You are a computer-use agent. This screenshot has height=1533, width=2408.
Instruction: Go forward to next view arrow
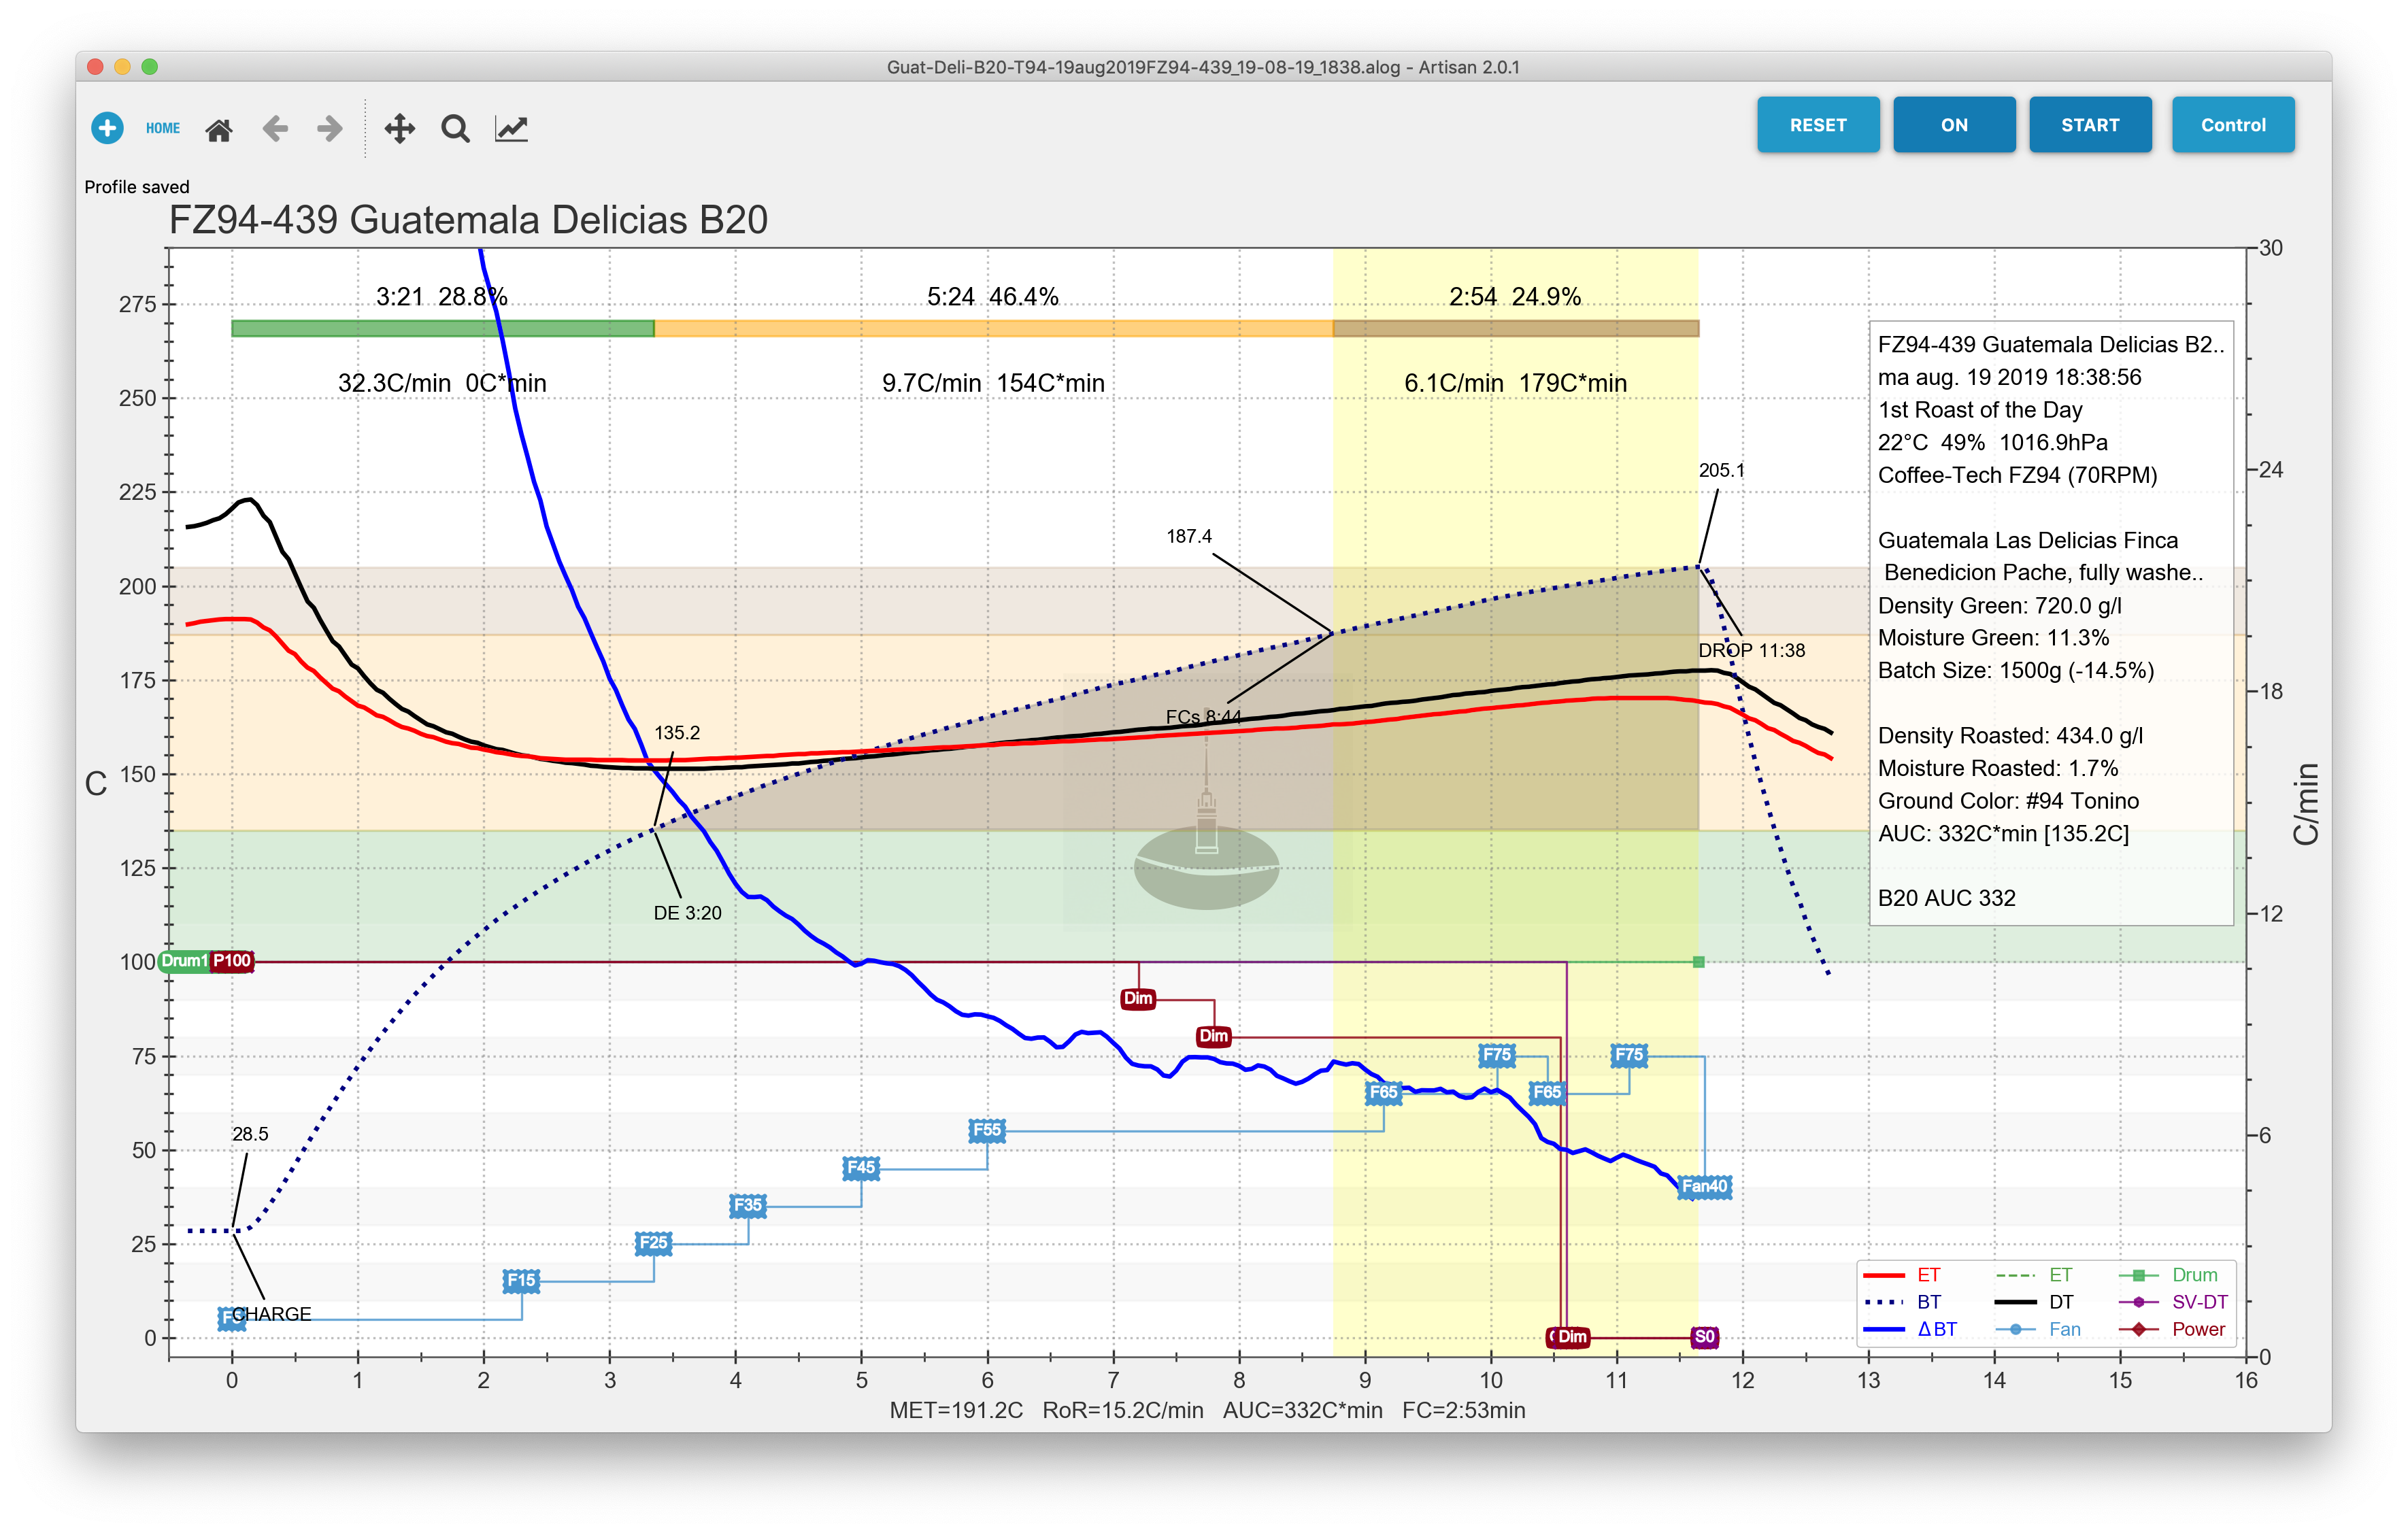[329, 128]
